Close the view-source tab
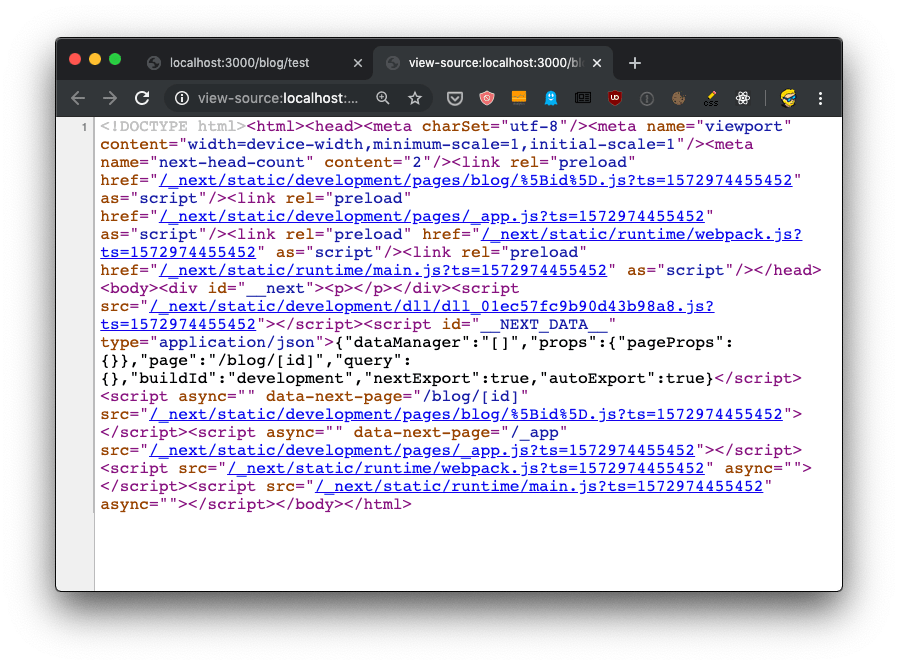The image size is (898, 665). [598, 62]
